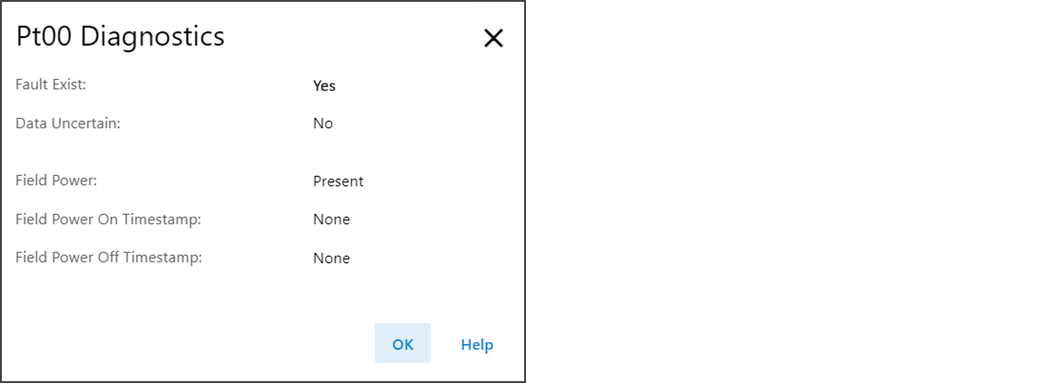Dismiss dialog using the OK button
The height and width of the screenshot is (385, 1050).
tap(402, 343)
